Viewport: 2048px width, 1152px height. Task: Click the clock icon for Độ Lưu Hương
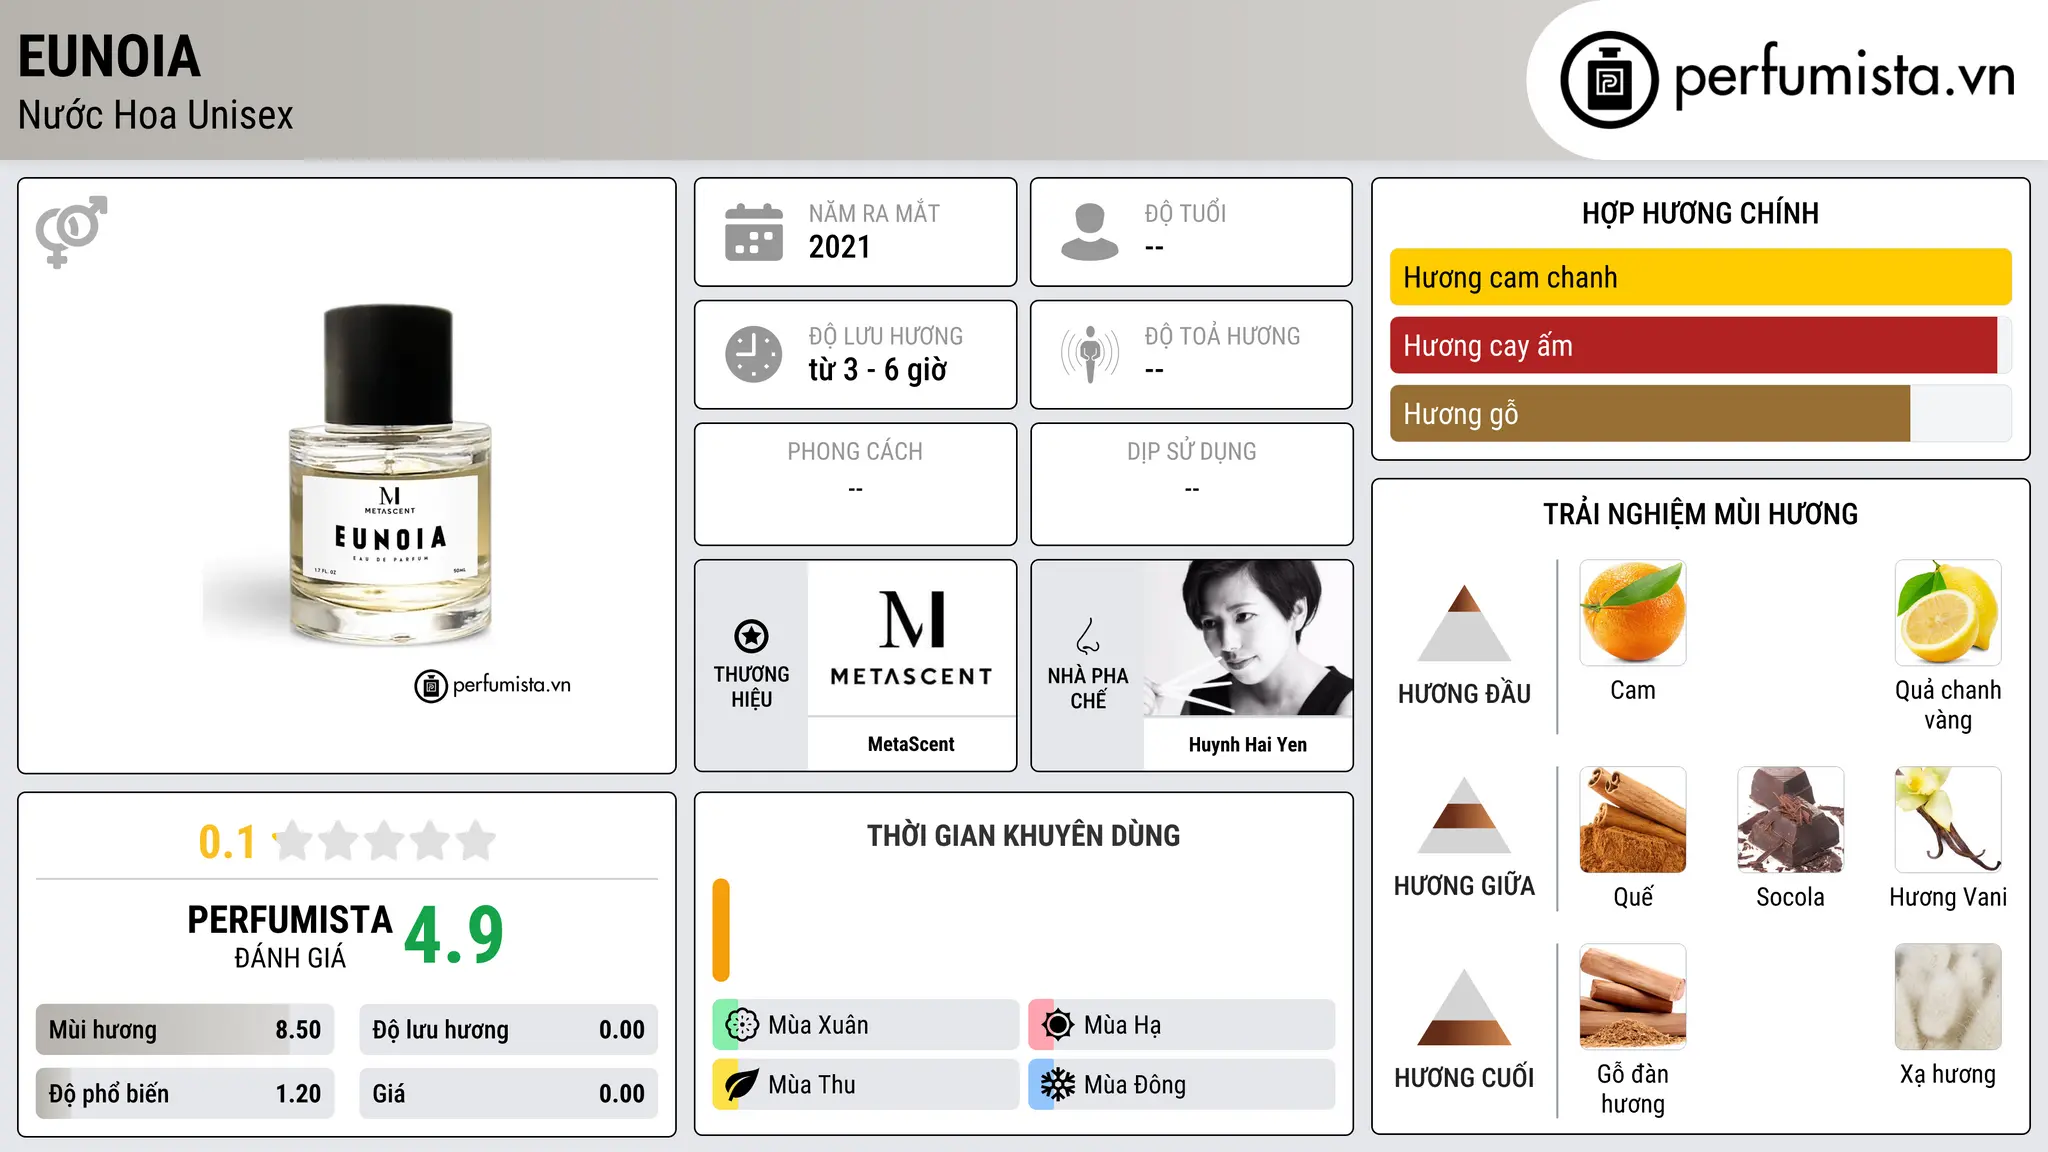point(754,354)
